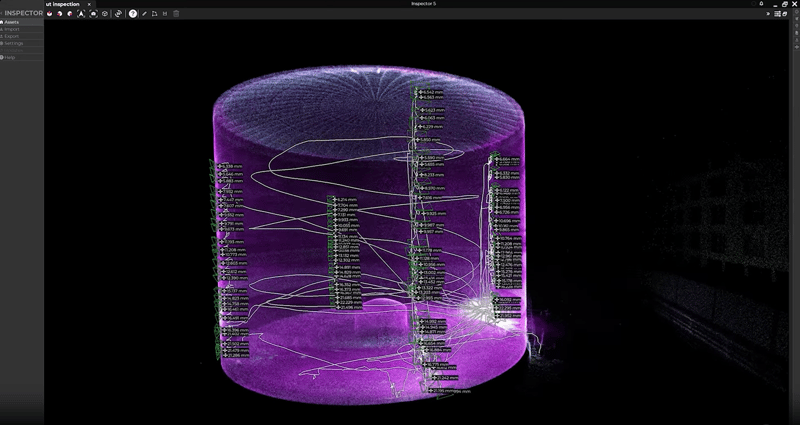Select the 6.664 mm measurement label
Image resolution: width=800 pixels, height=425 pixels.
507,159
